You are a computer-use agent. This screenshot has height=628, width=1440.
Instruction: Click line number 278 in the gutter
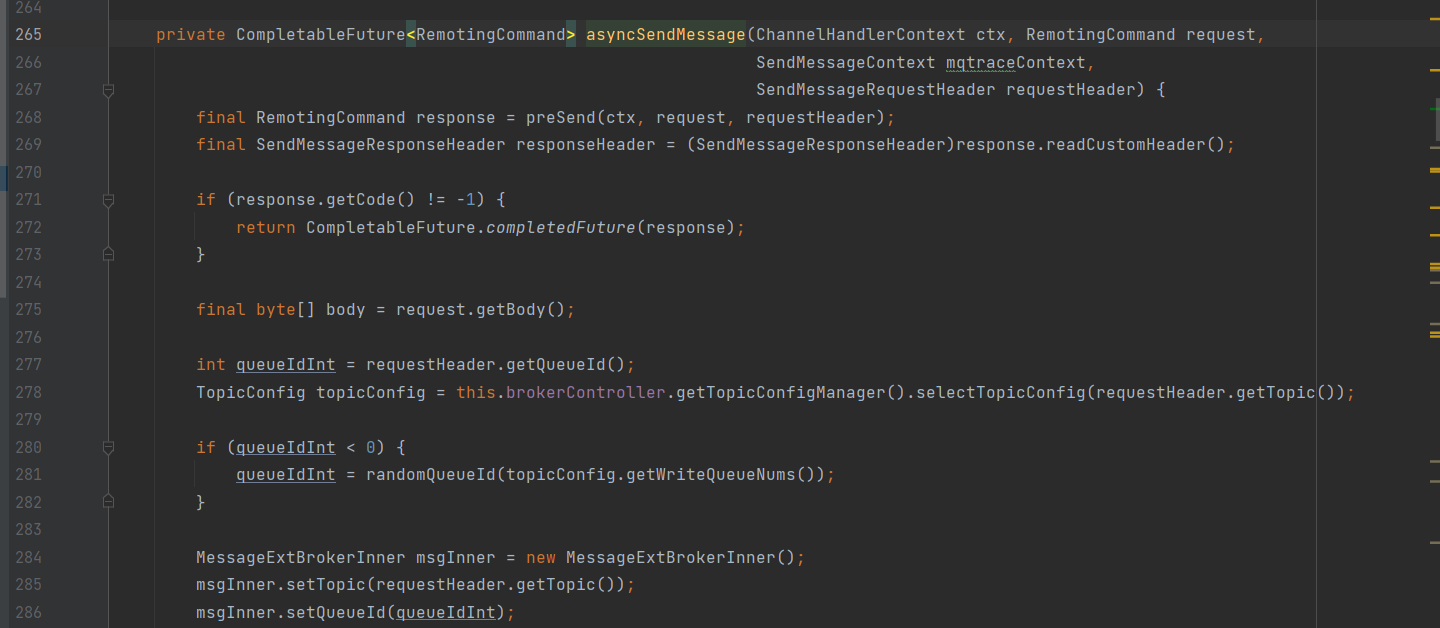point(28,392)
